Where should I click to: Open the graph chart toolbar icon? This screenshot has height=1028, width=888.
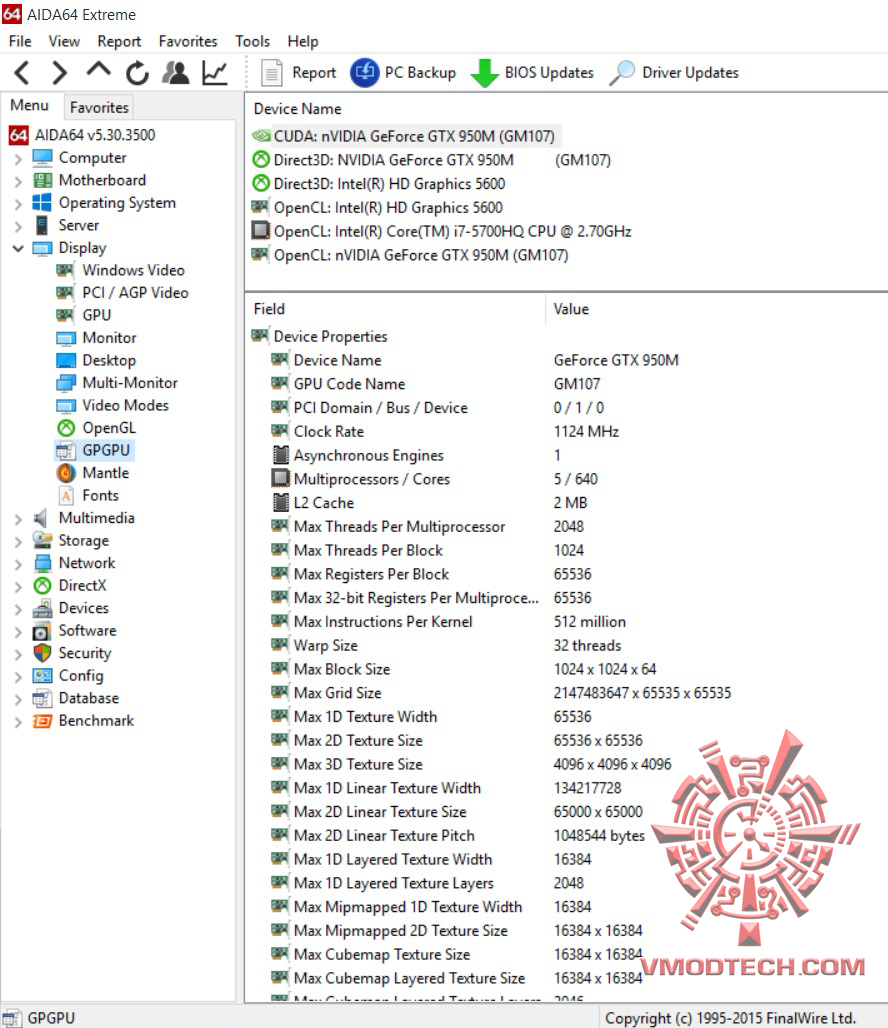click(215, 72)
